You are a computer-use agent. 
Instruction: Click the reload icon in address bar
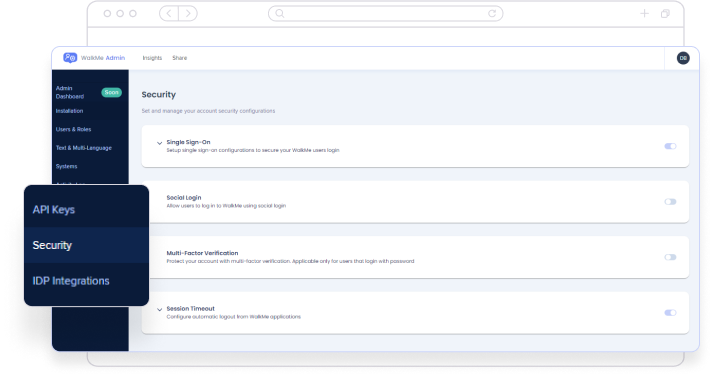click(492, 14)
